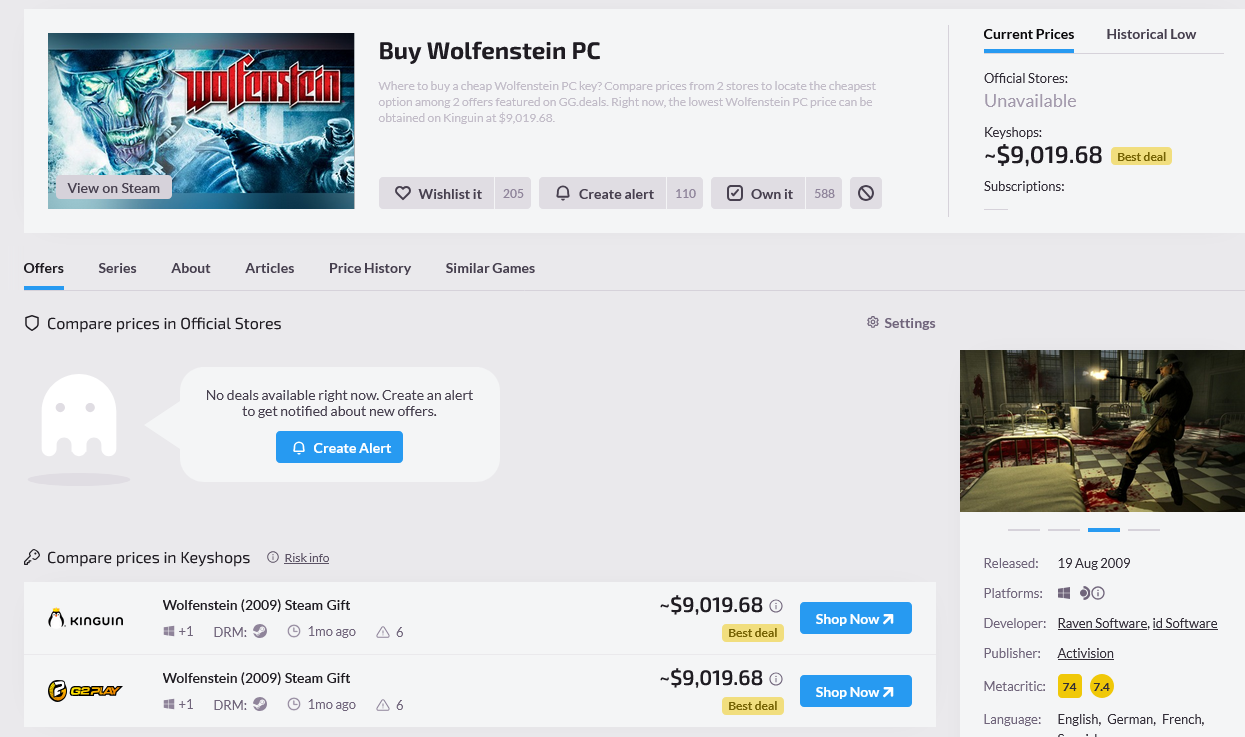Click clock icon in G2Play row
The height and width of the screenshot is (737, 1245).
pos(294,705)
